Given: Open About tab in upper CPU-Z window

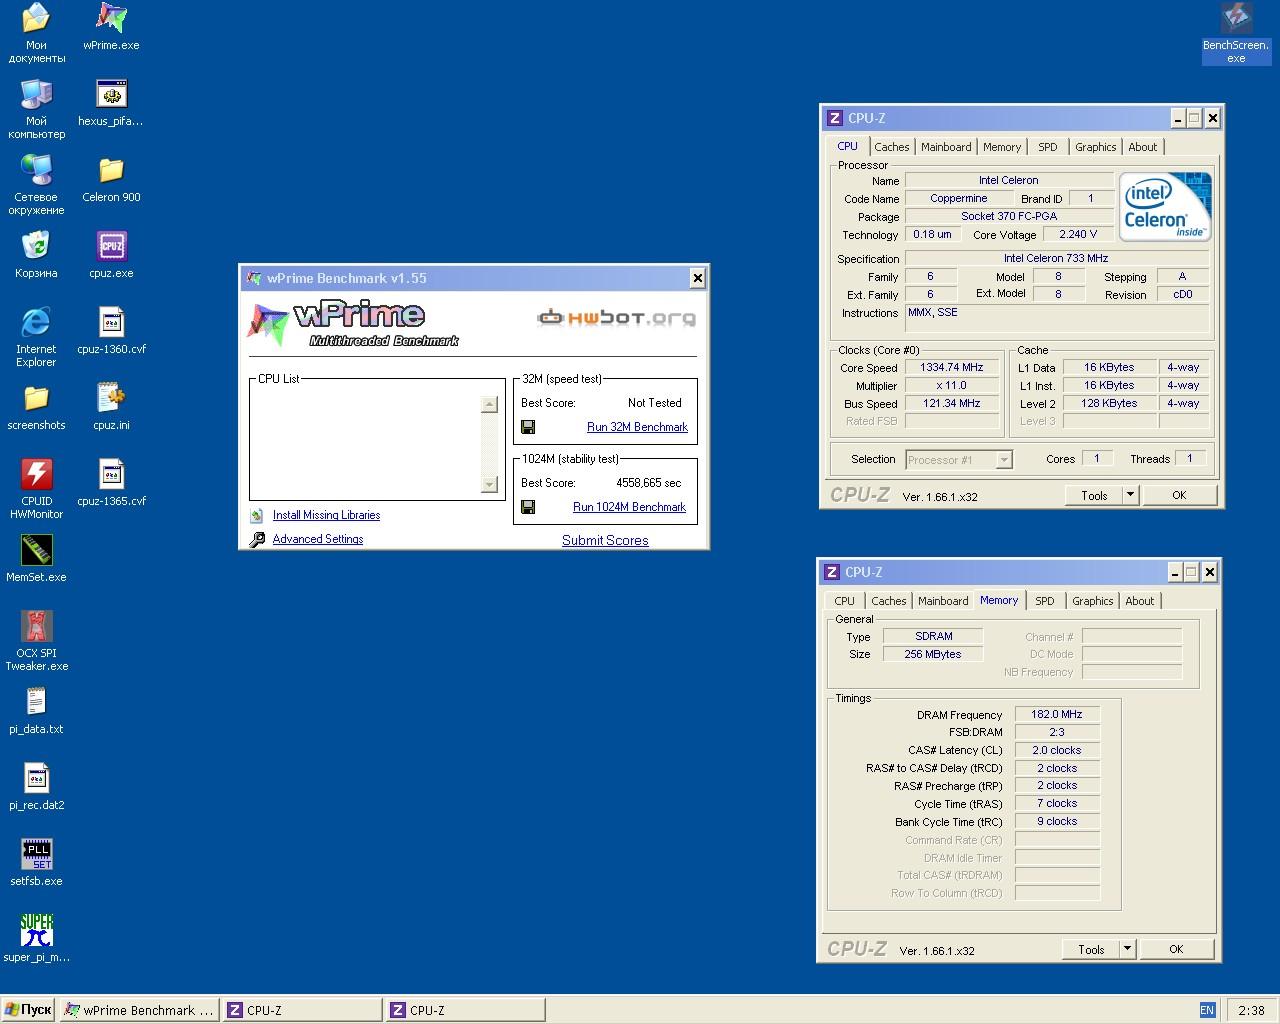Looking at the screenshot, I should pos(1143,147).
